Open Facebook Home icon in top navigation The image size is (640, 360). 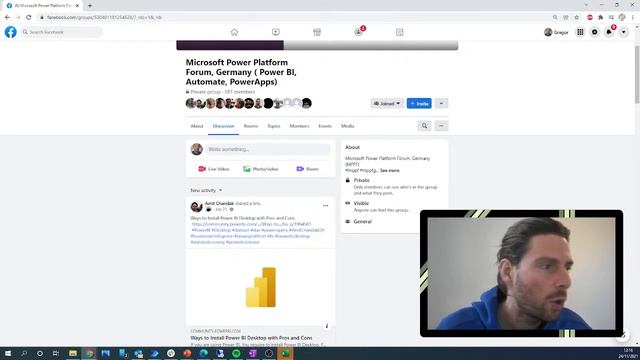(234, 32)
